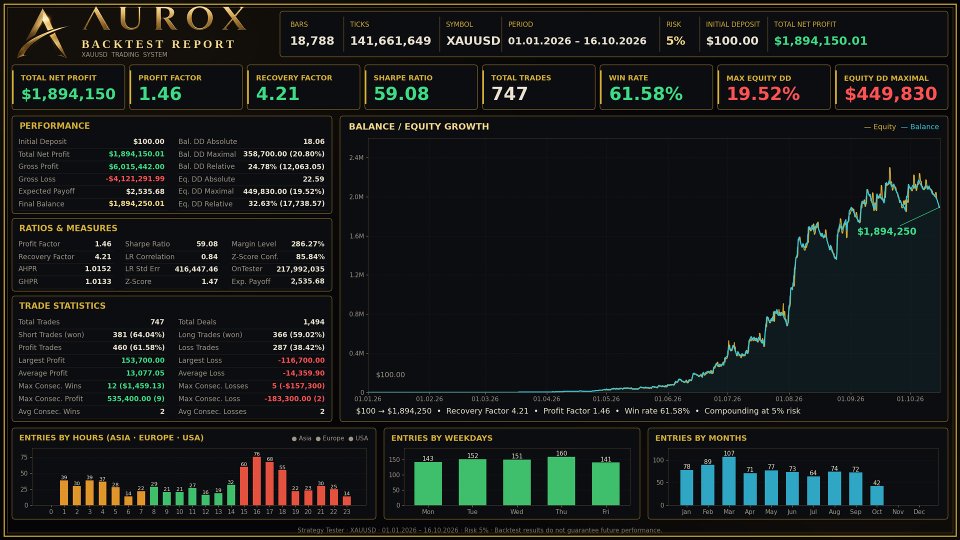This screenshot has height=540, width=960.
Task: Select Largest Loss value -116,700.00
Action: 301,361
